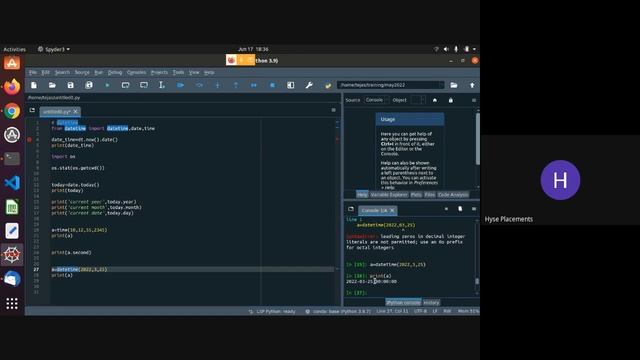Step into function debug icon
The height and width of the screenshot is (360, 640).
[x=218, y=85]
